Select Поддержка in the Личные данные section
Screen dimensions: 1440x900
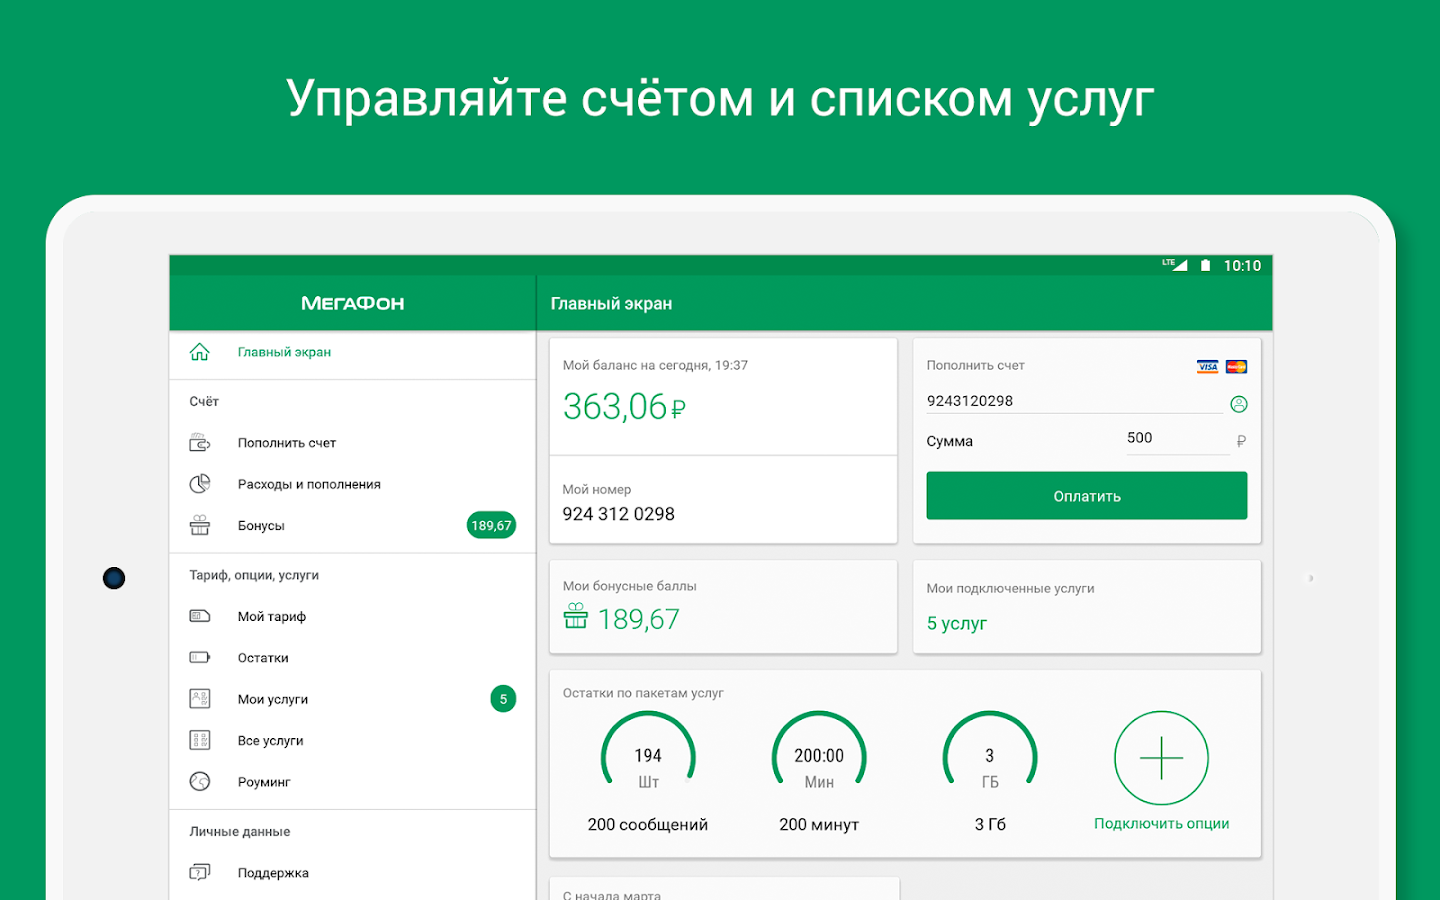pyautogui.click(x=271, y=872)
